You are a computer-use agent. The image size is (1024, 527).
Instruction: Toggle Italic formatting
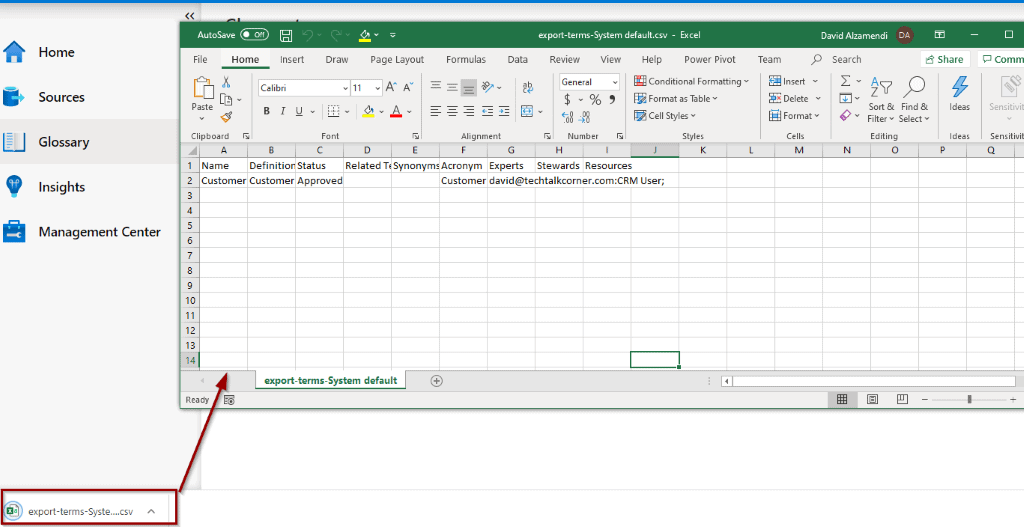pos(283,112)
